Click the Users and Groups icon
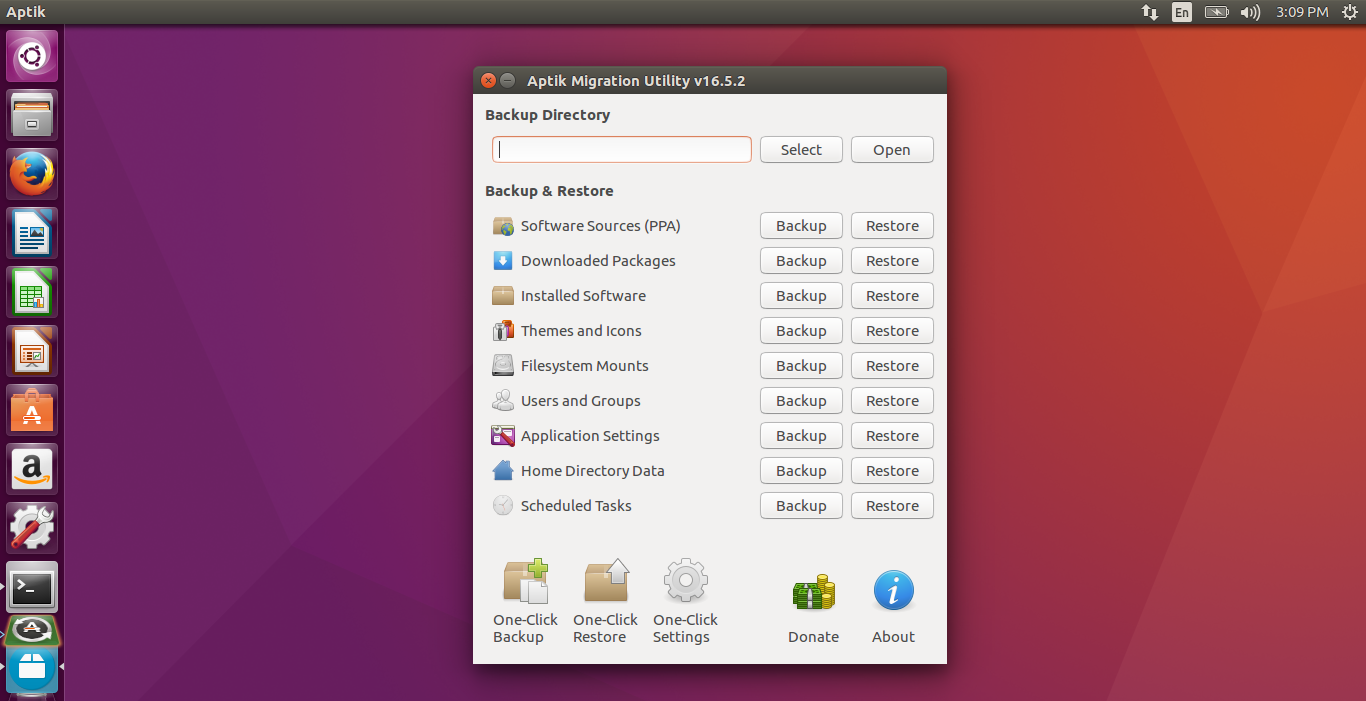Screen dimensions: 1366x701 pos(503,401)
